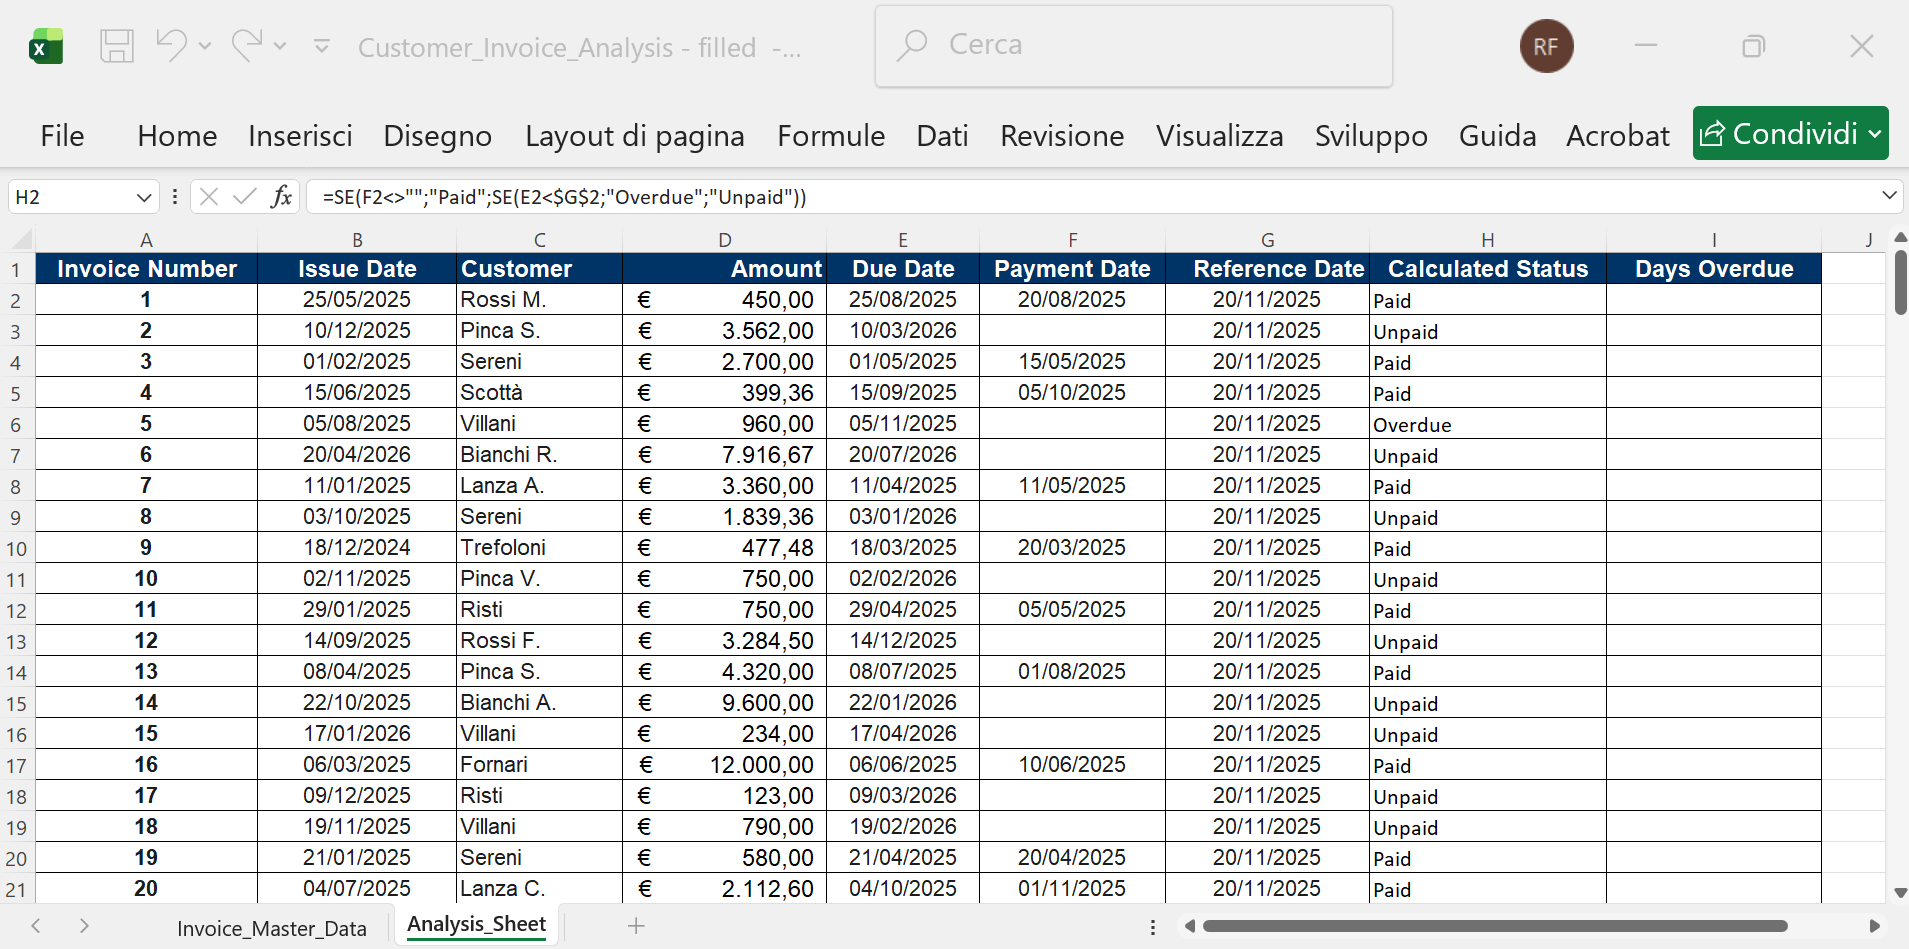1909x949 pixels.
Task: Open the Dati ribbon tab
Action: [x=941, y=135]
